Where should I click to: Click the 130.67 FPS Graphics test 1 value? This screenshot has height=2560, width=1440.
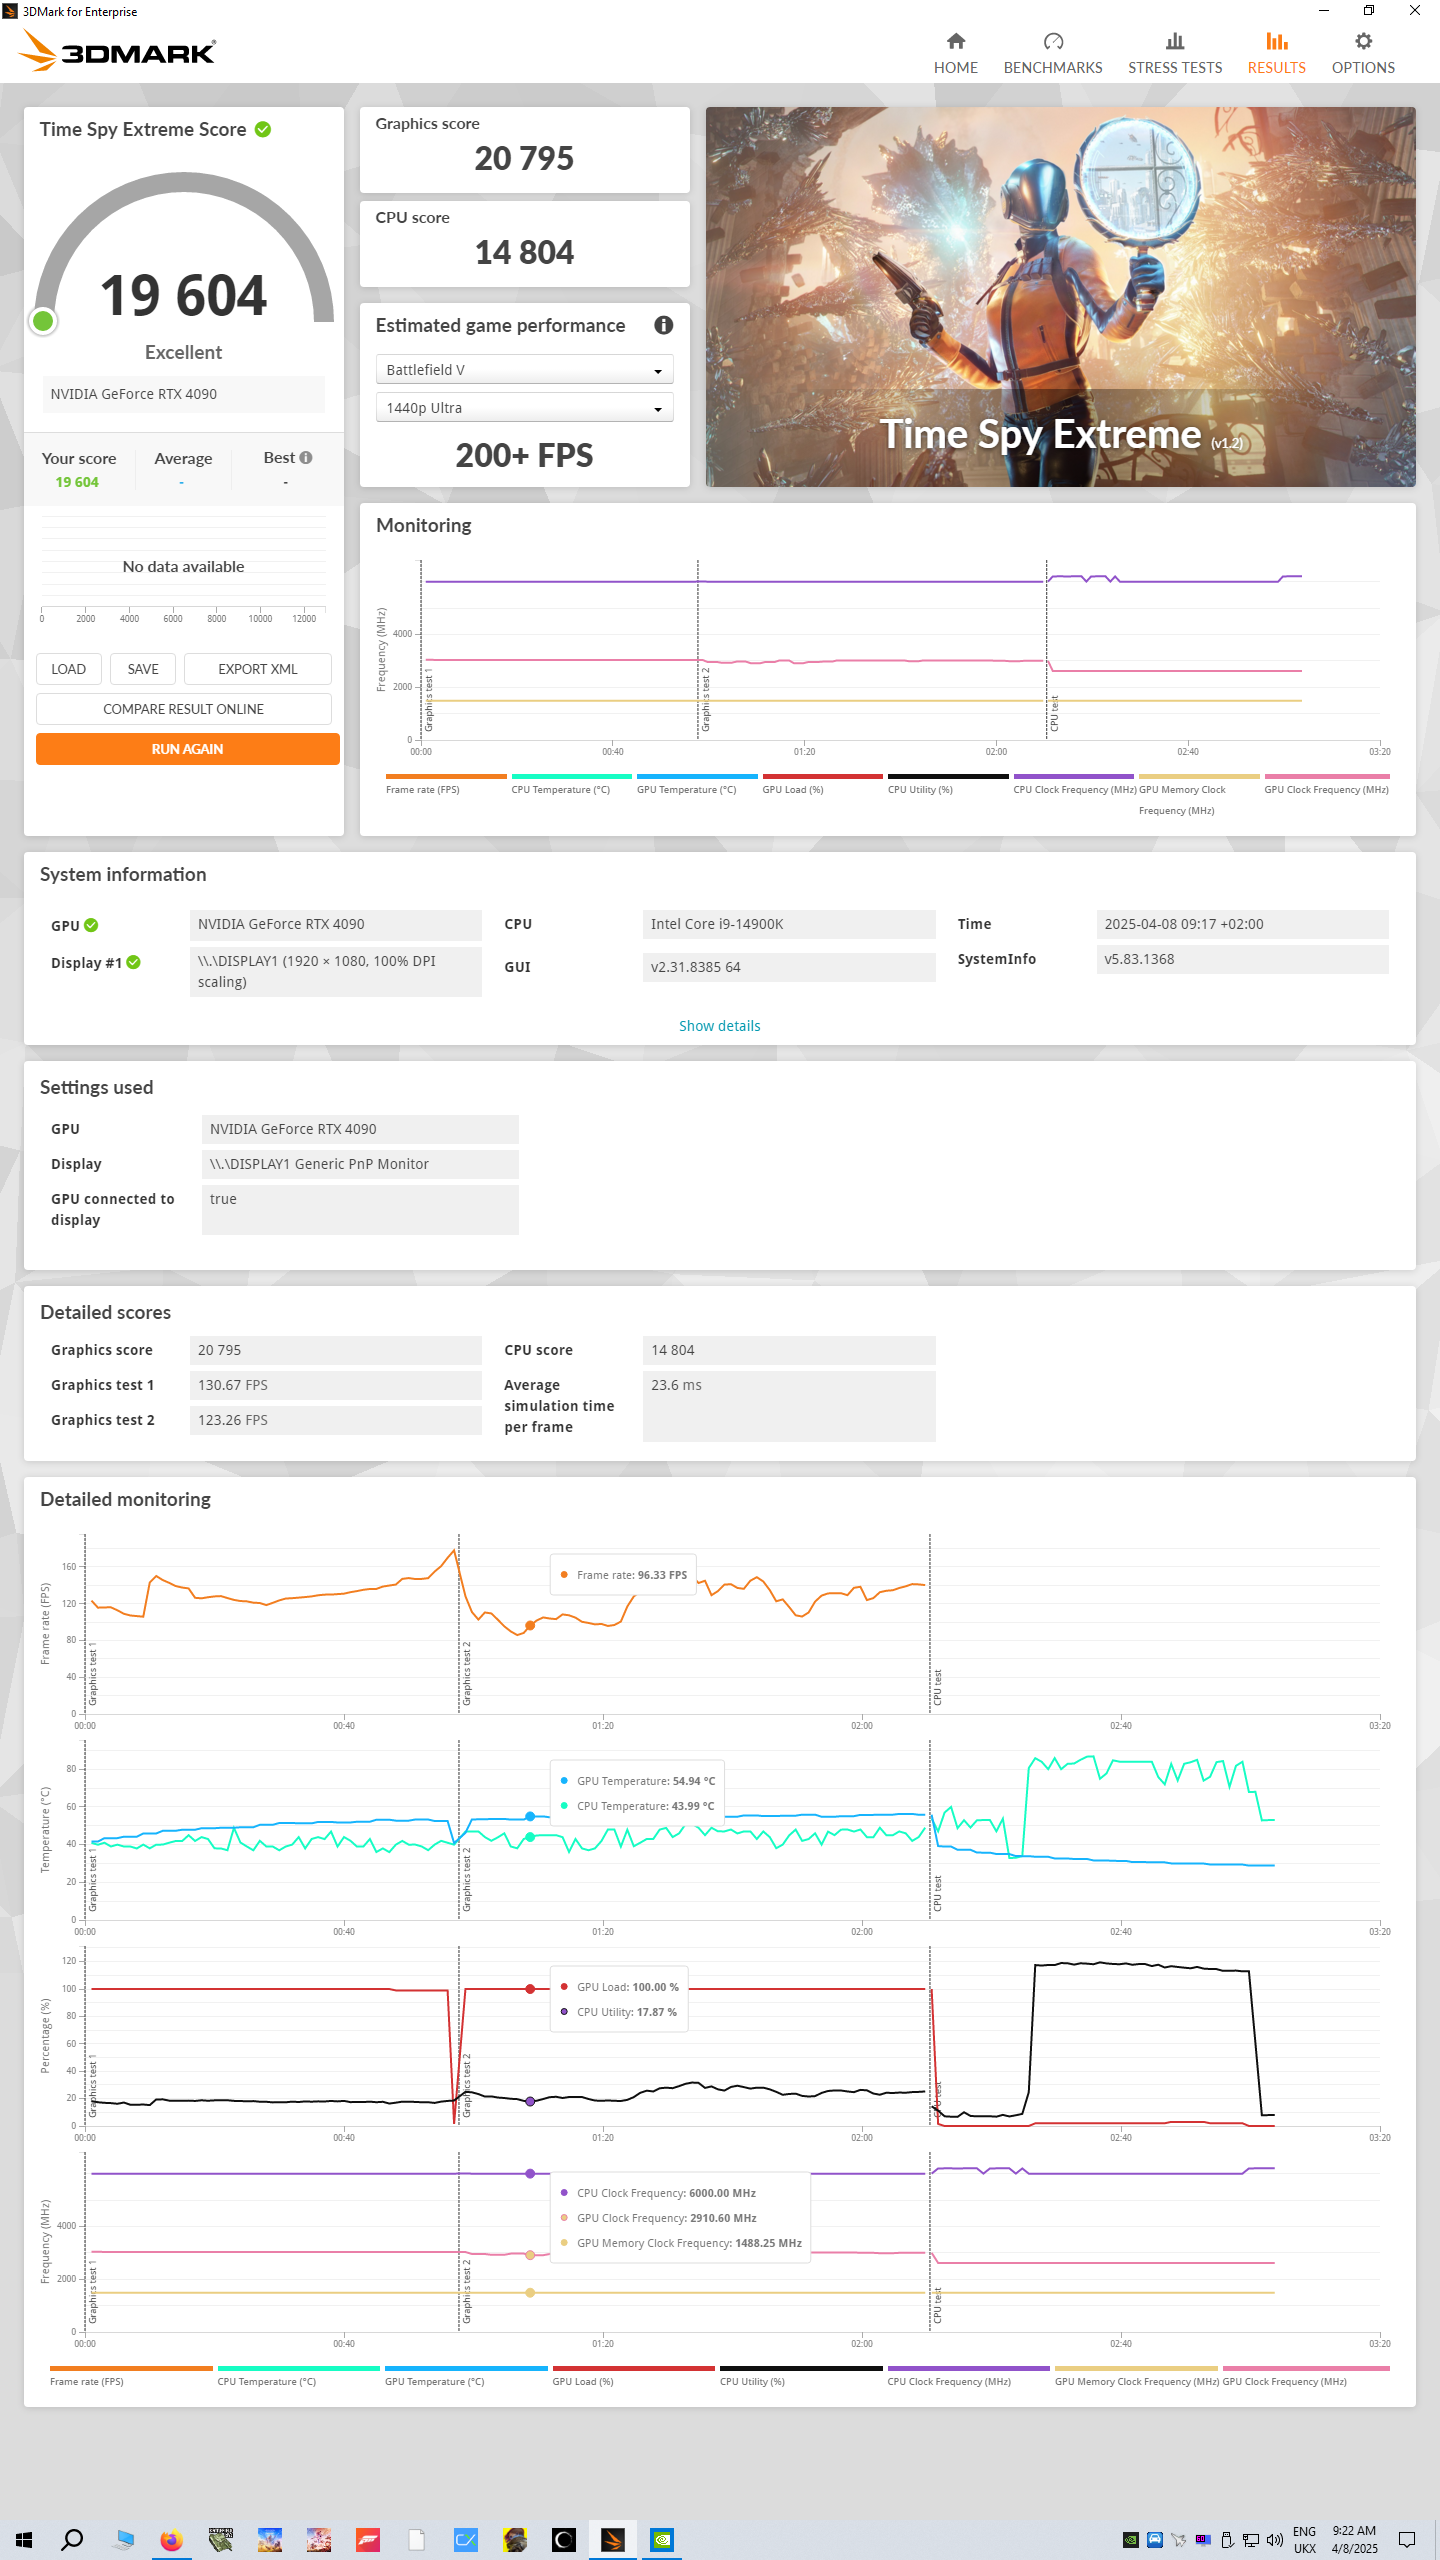[336, 1385]
